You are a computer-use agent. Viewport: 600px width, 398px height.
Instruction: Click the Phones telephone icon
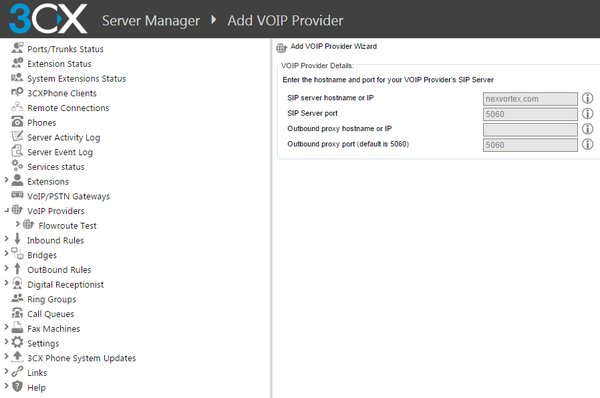click(x=17, y=122)
